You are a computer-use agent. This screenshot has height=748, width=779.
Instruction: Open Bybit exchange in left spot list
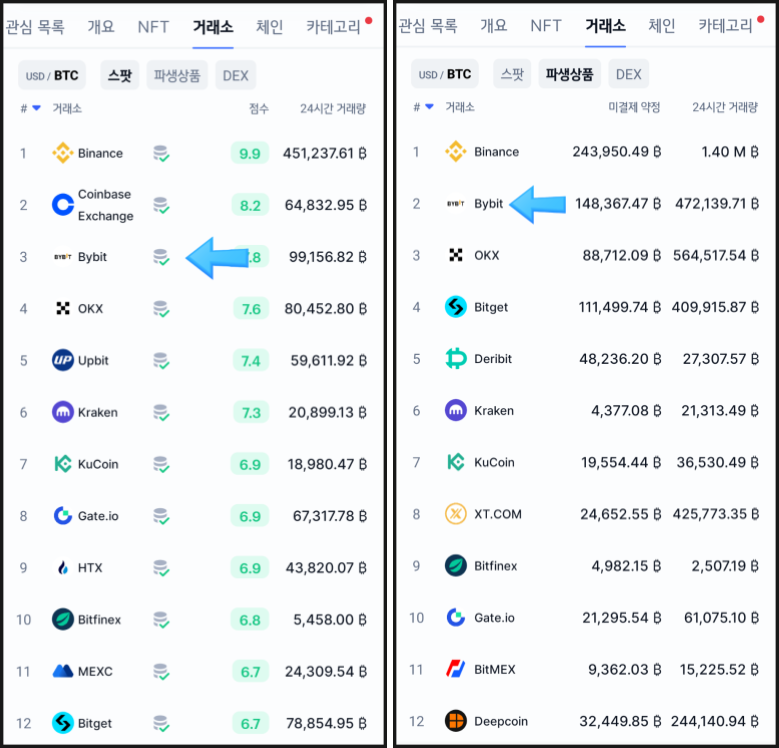tap(92, 257)
